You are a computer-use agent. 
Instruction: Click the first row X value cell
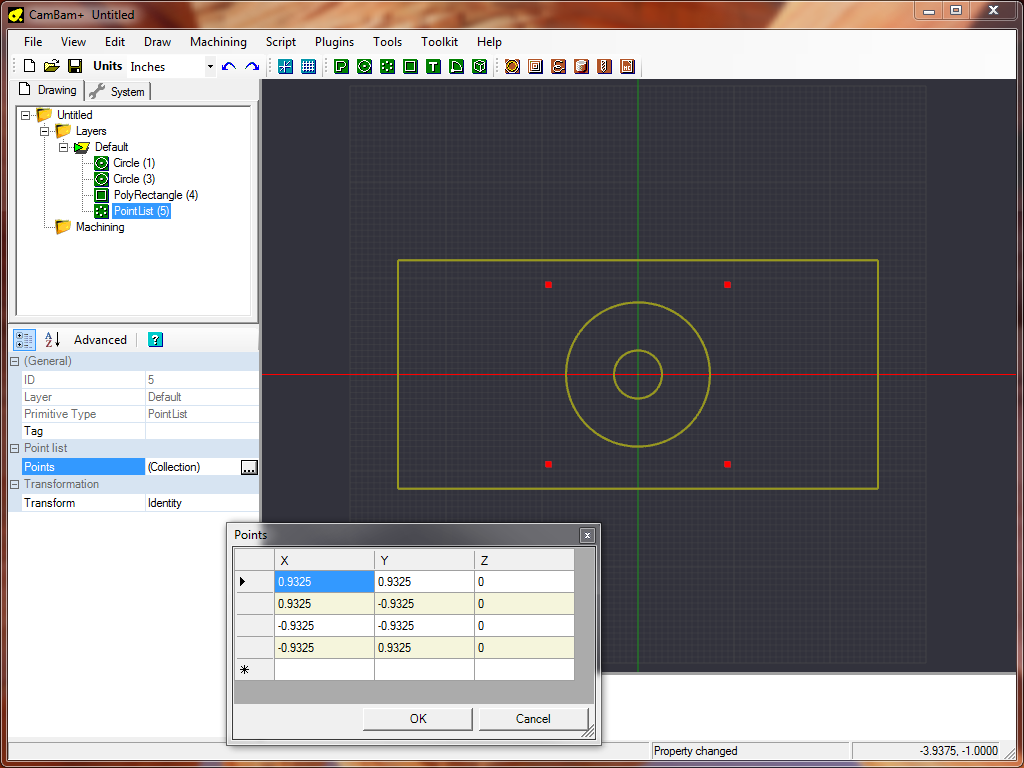[324, 582]
